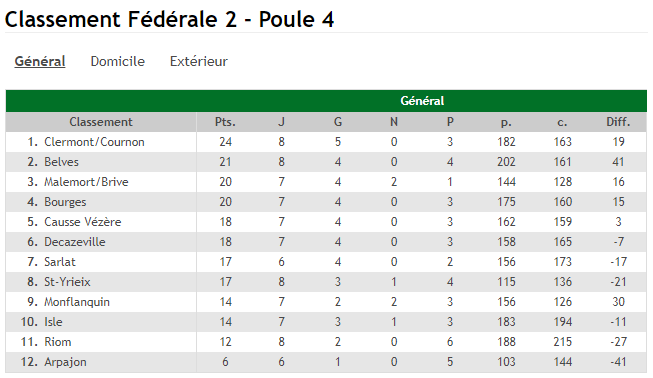653x378 pixels.
Task: Open the Riom team entry
Action: coord(57,342)
